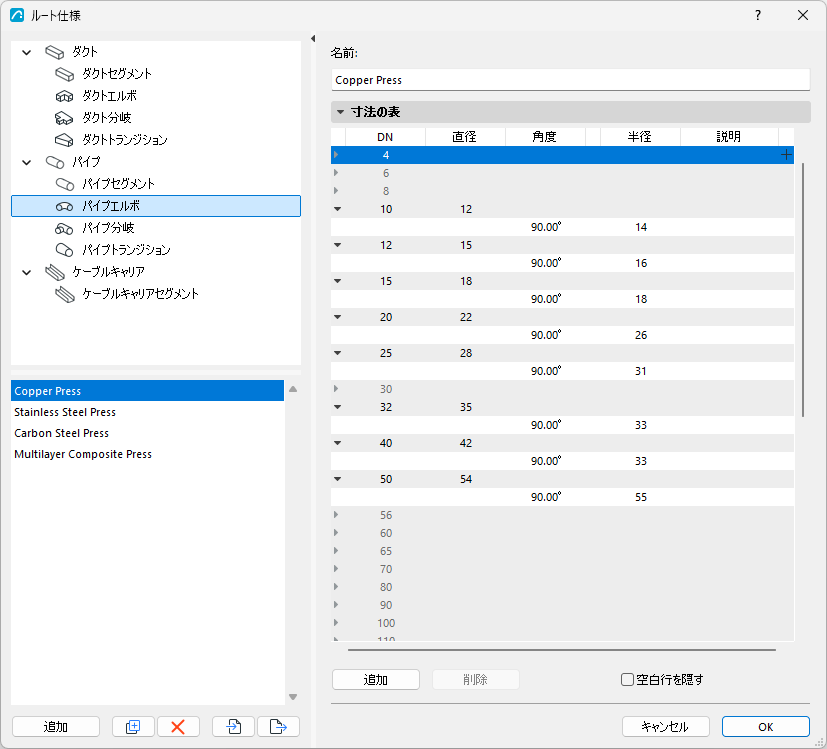This screenshot has height=749, width=827.
Task: Click the キャンセル button
Action: 666,726
